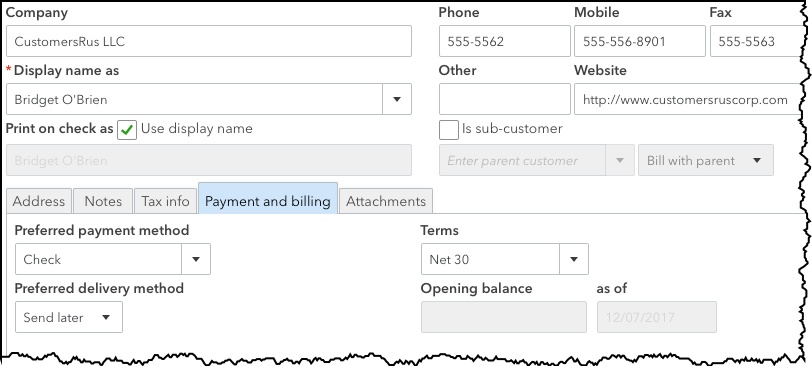This screenshot has width=812, height=366.
Task: Click the Display name field with Bridget O'Brien
Action: pos(194,99)
